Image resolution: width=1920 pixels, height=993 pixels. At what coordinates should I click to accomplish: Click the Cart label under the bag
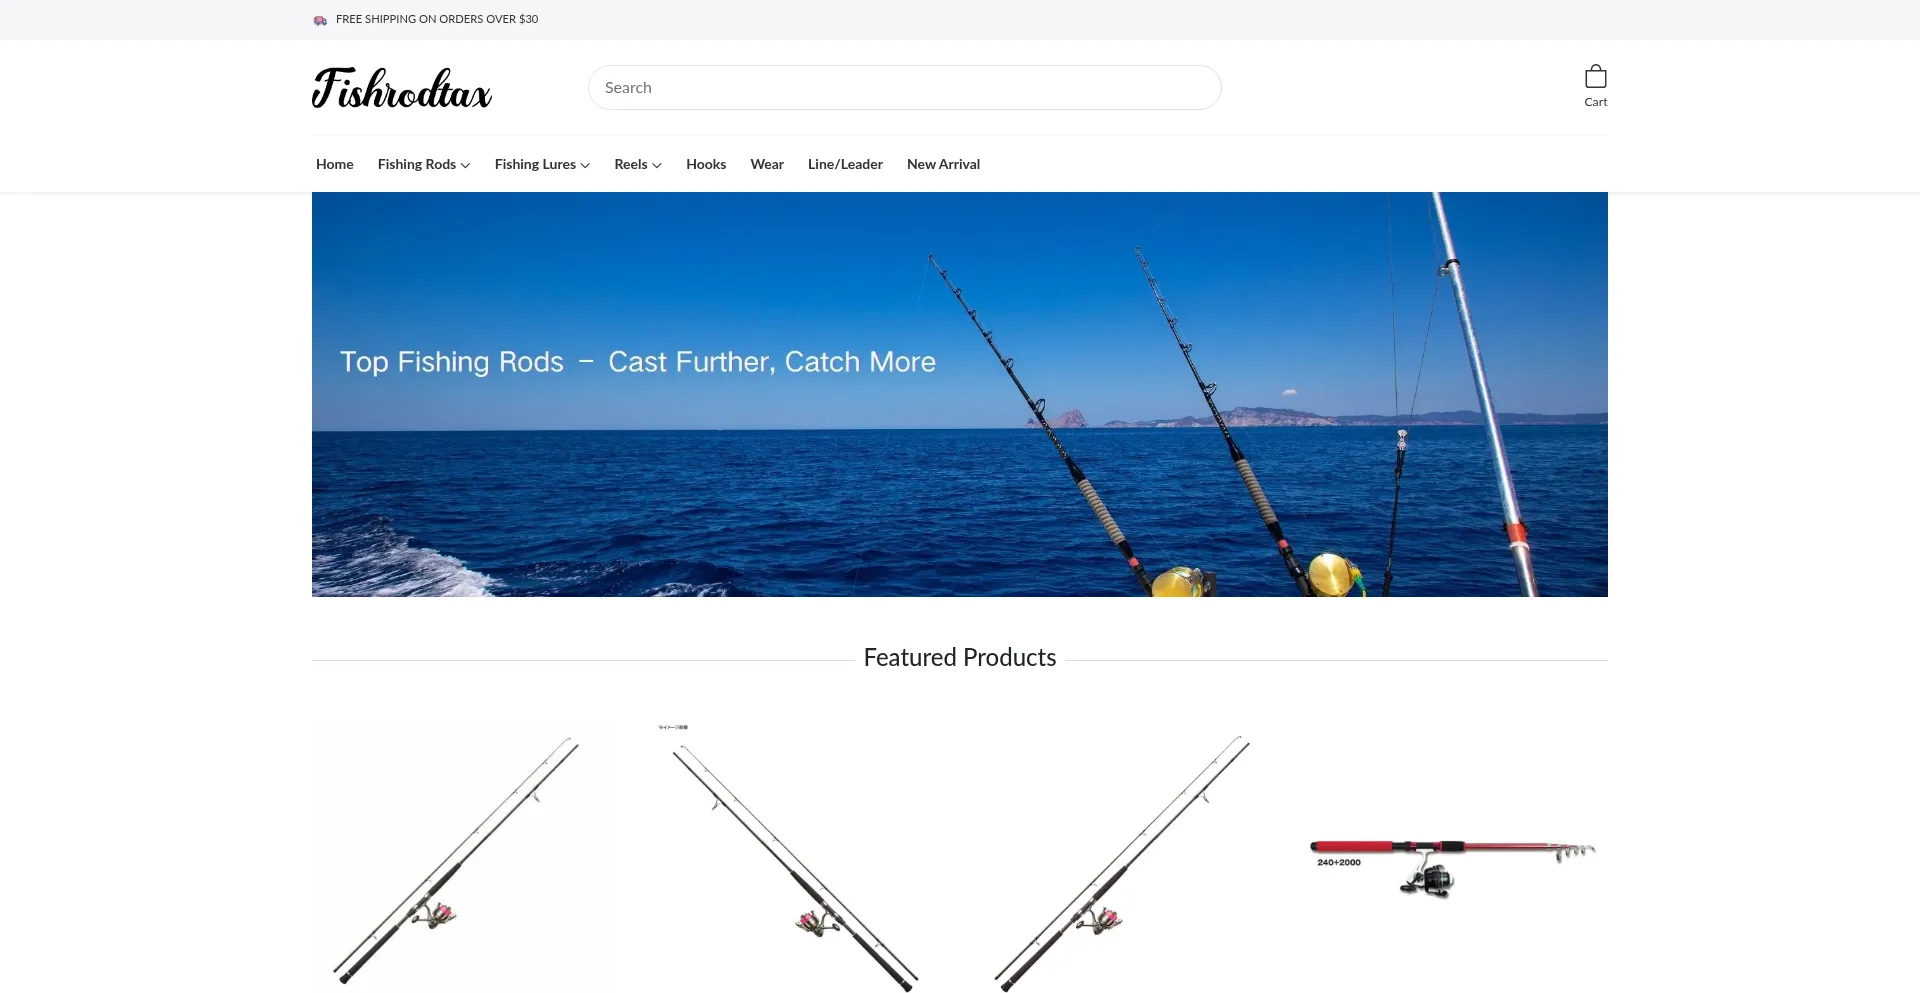pyautogui.click(x=1596, y=102)
